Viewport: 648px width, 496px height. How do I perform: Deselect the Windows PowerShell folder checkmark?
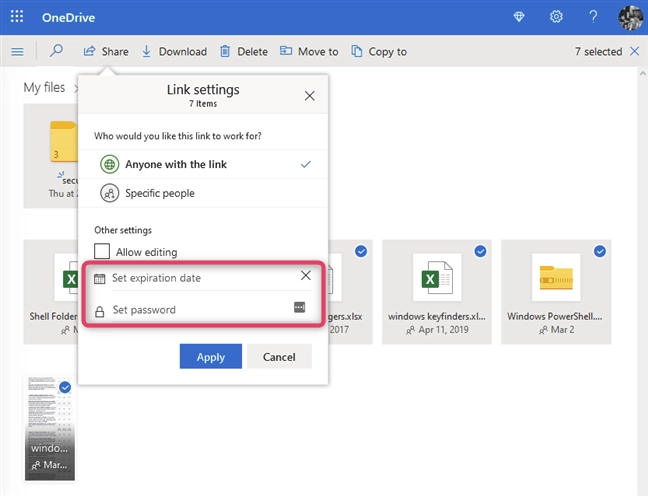pos(600,251)
